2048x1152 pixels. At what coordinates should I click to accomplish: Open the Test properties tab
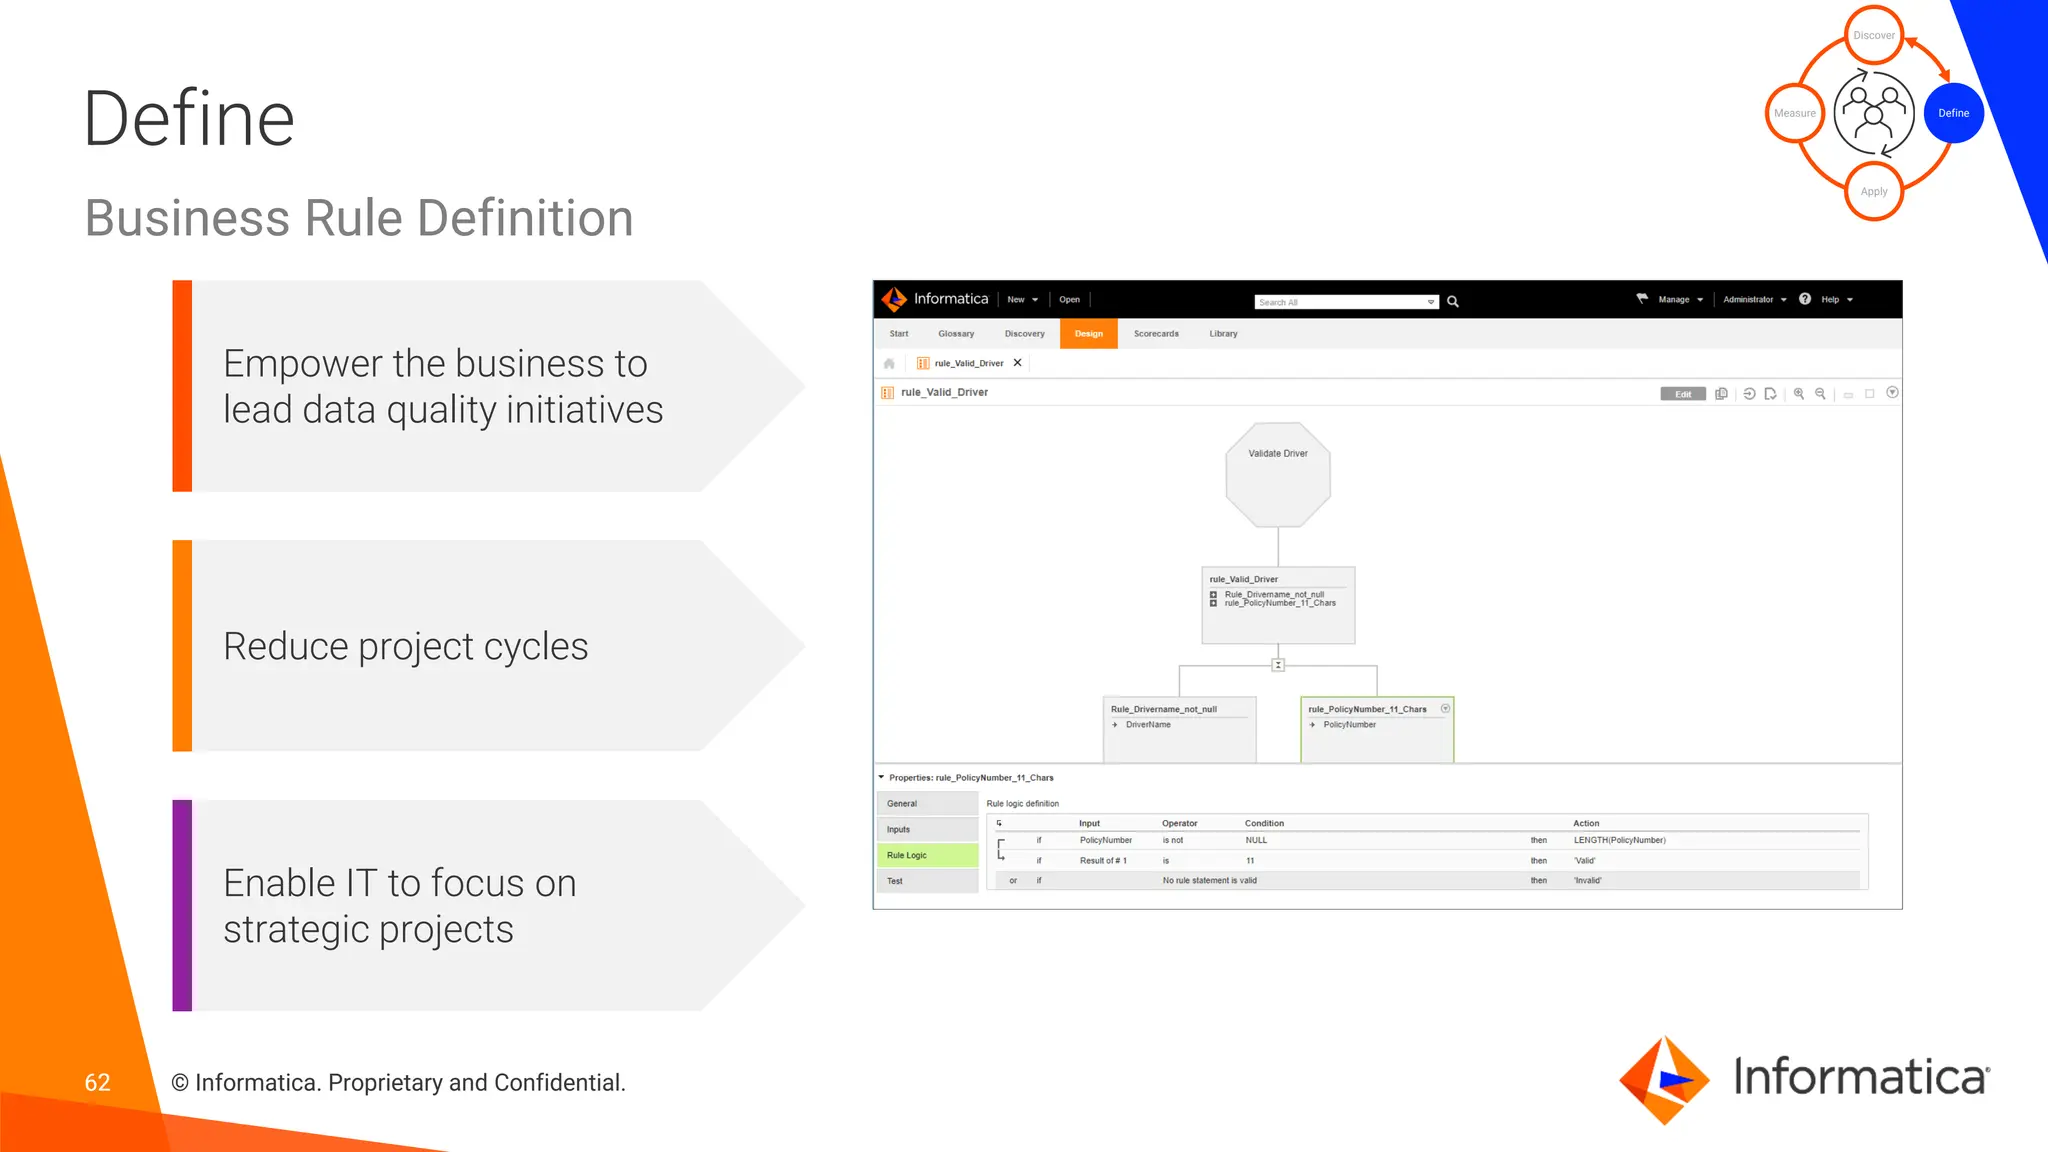point(928,881)
